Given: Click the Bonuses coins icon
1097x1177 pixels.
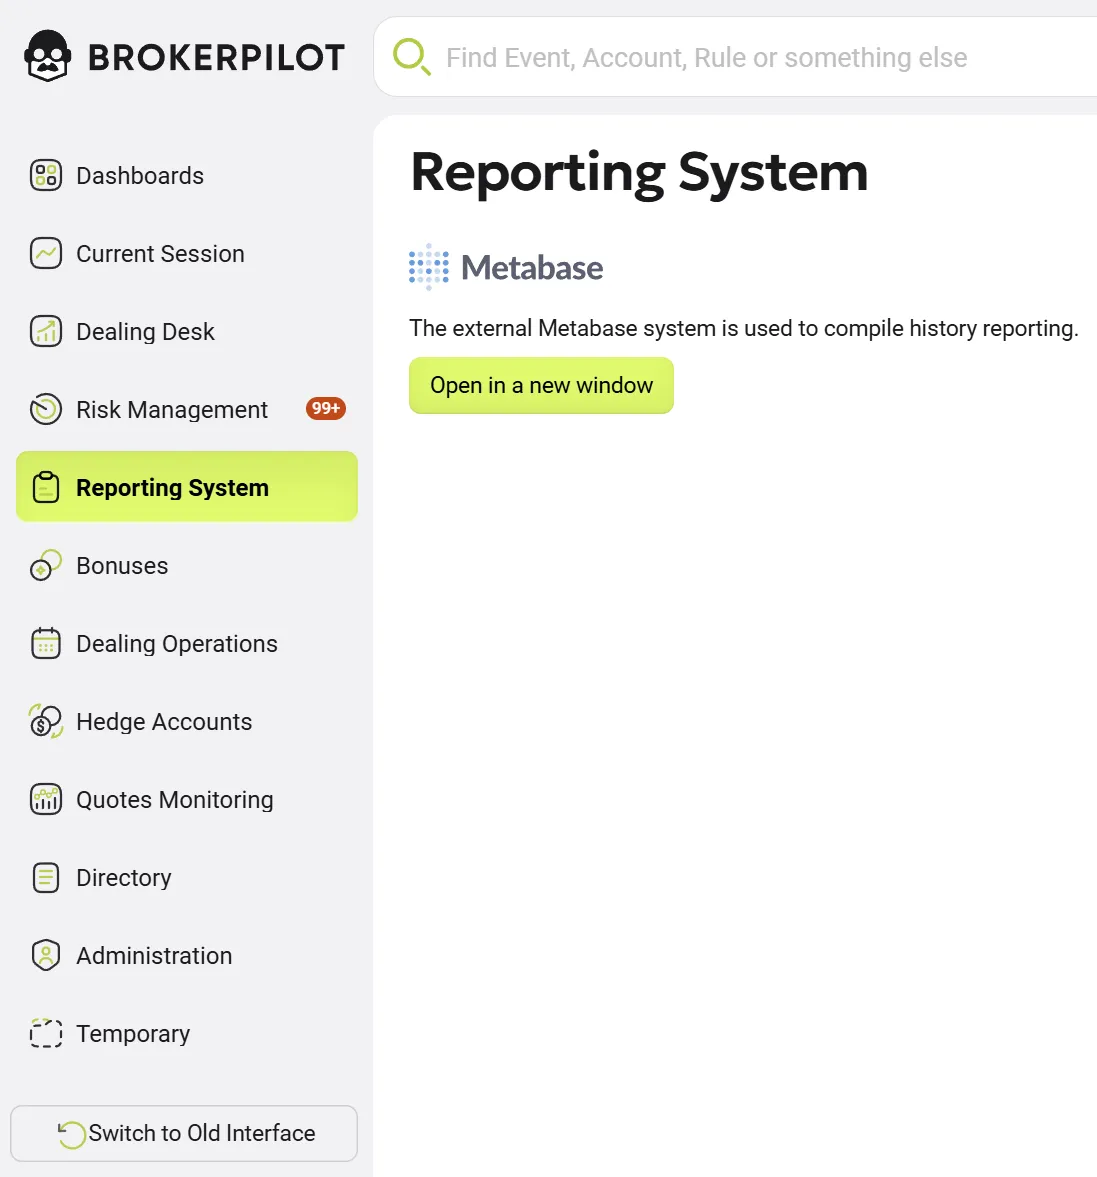Looking at the screenshot, I should coord(46,565).
